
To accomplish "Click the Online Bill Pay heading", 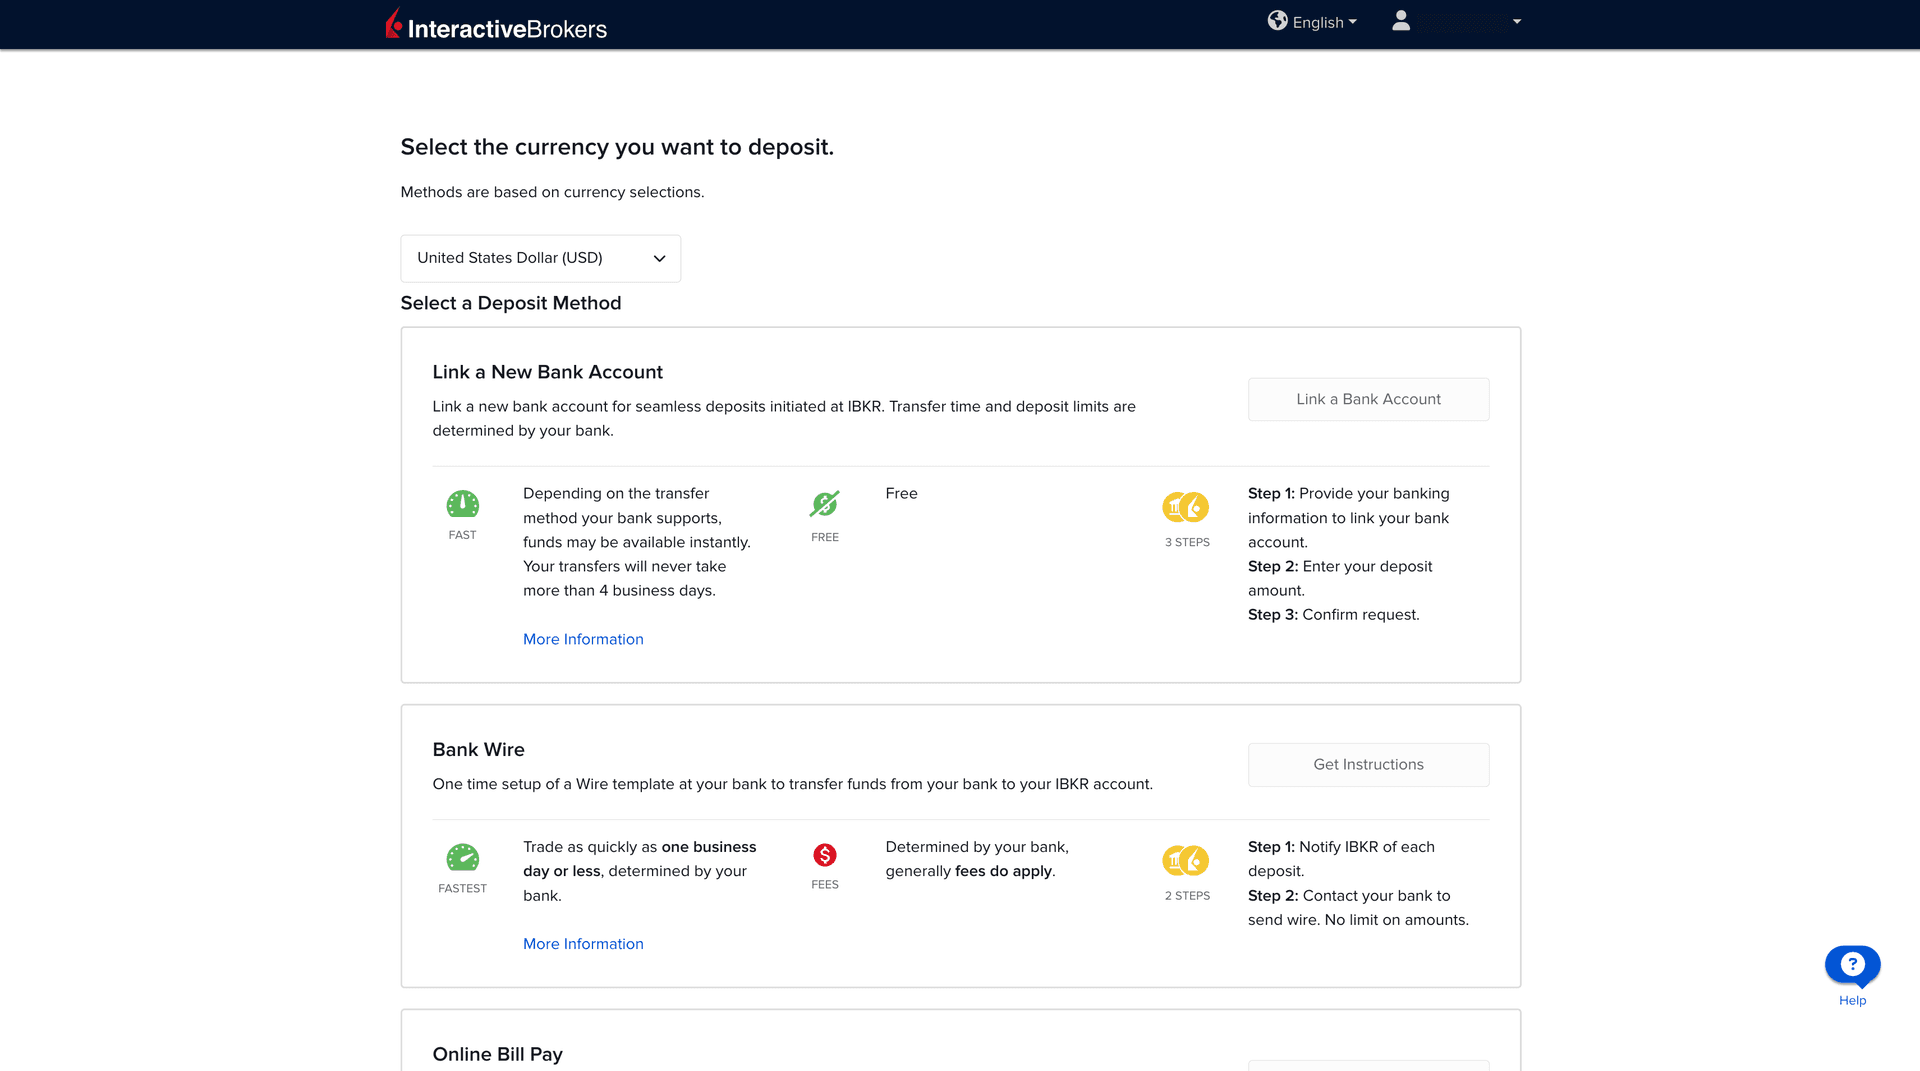I will click(x=497, y=1054).
